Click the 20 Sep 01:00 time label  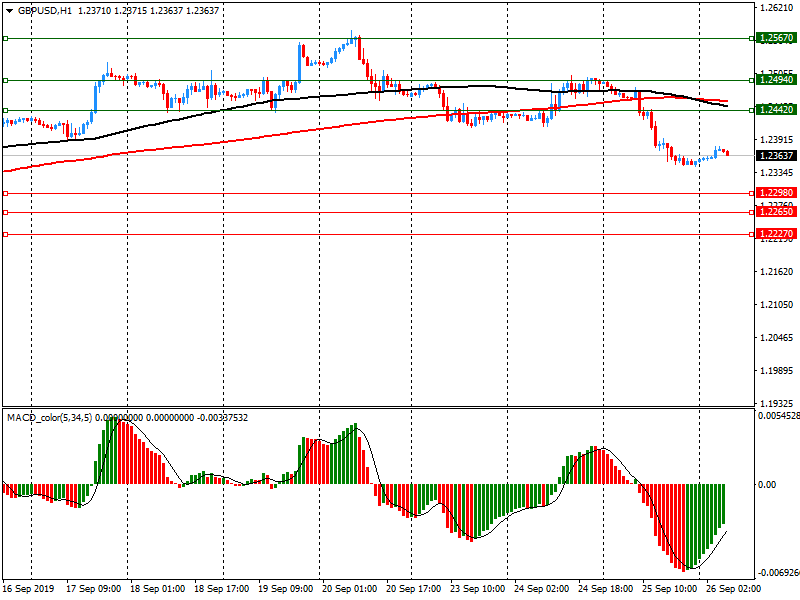[349, 589]
